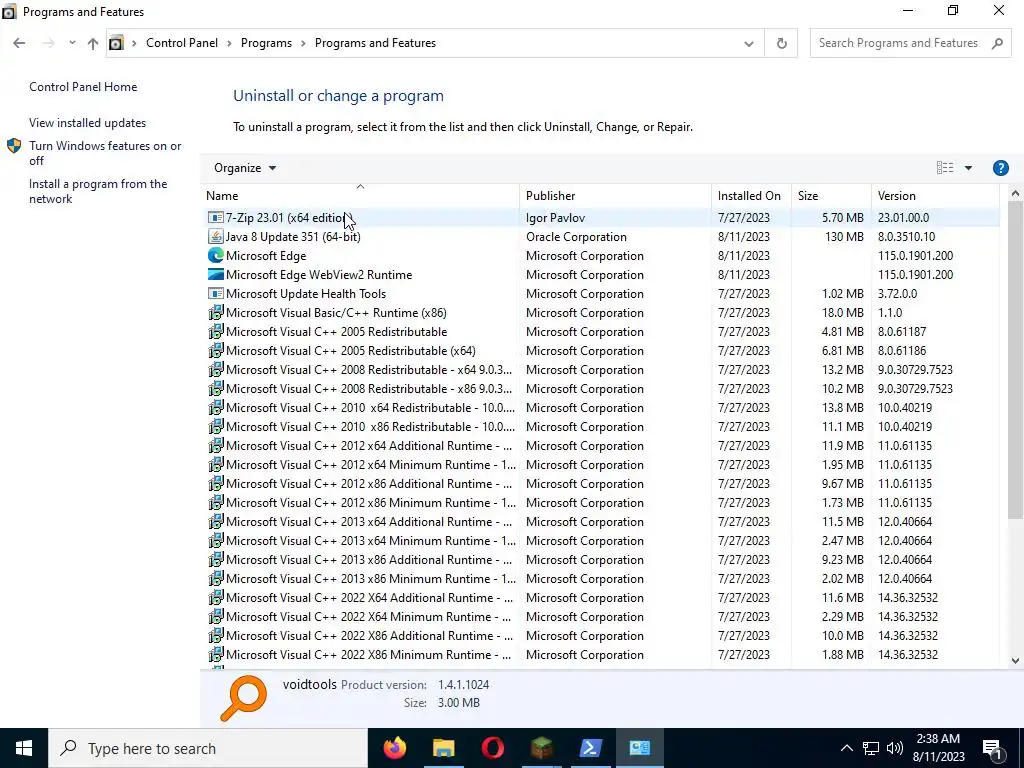Click the Visual Basic/C++ Runtime (x86) icon

[x=216, y=312]
